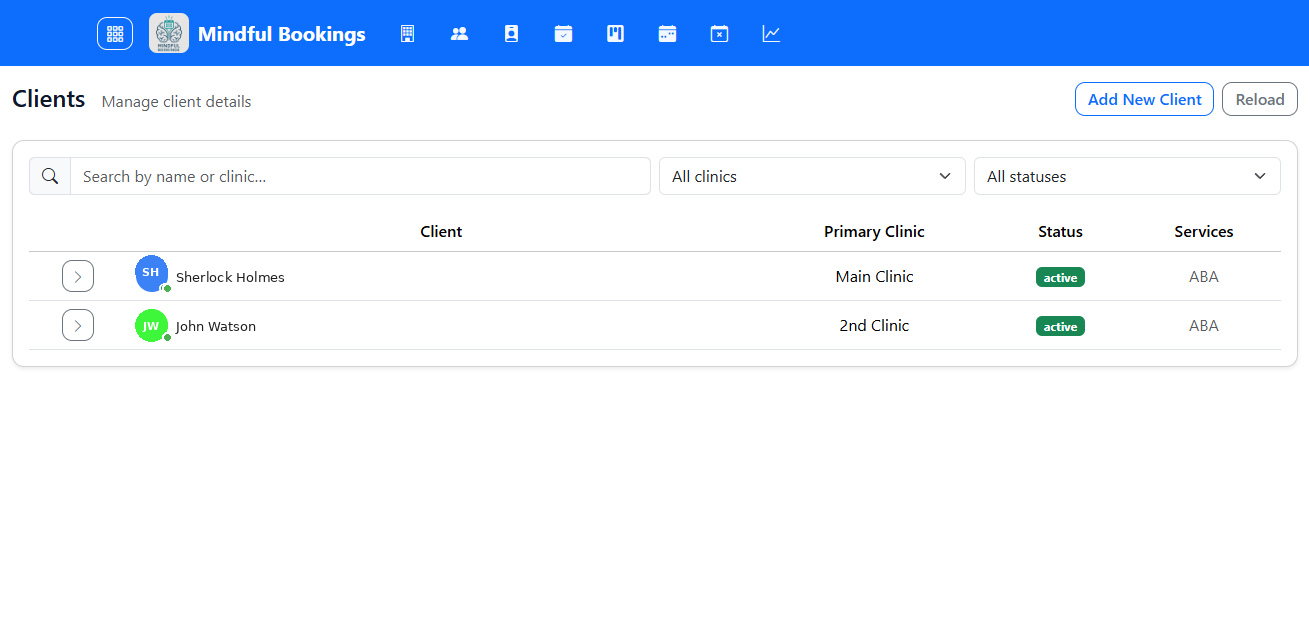Open the Staff badge icon in navbar

click(x=511, y=33)
